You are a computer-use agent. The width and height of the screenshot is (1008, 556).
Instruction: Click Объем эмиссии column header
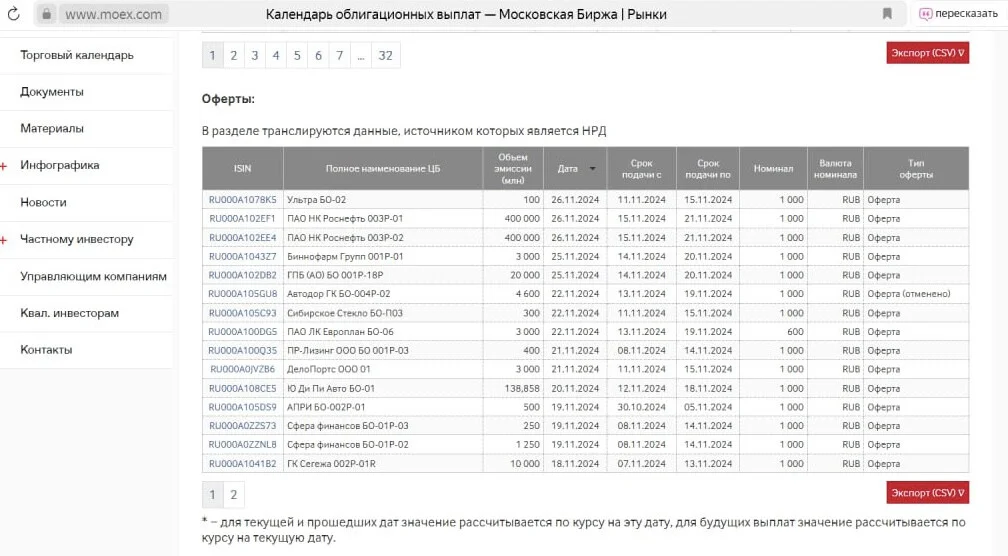coord(513,168)
